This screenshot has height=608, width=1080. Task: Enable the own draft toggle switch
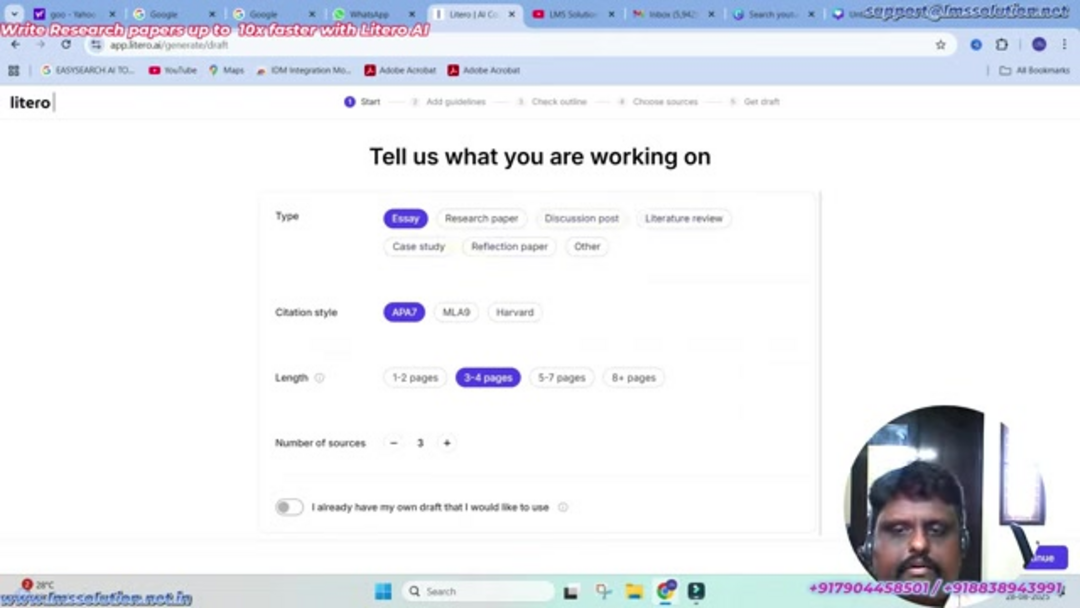click(x=289, y=507)
